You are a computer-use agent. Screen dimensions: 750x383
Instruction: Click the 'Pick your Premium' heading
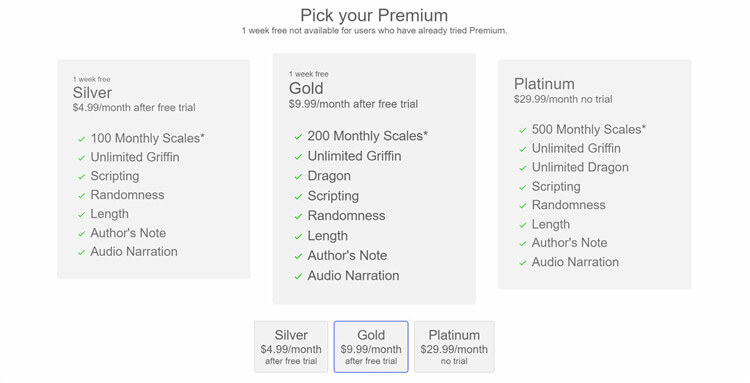tap(374, 15)
